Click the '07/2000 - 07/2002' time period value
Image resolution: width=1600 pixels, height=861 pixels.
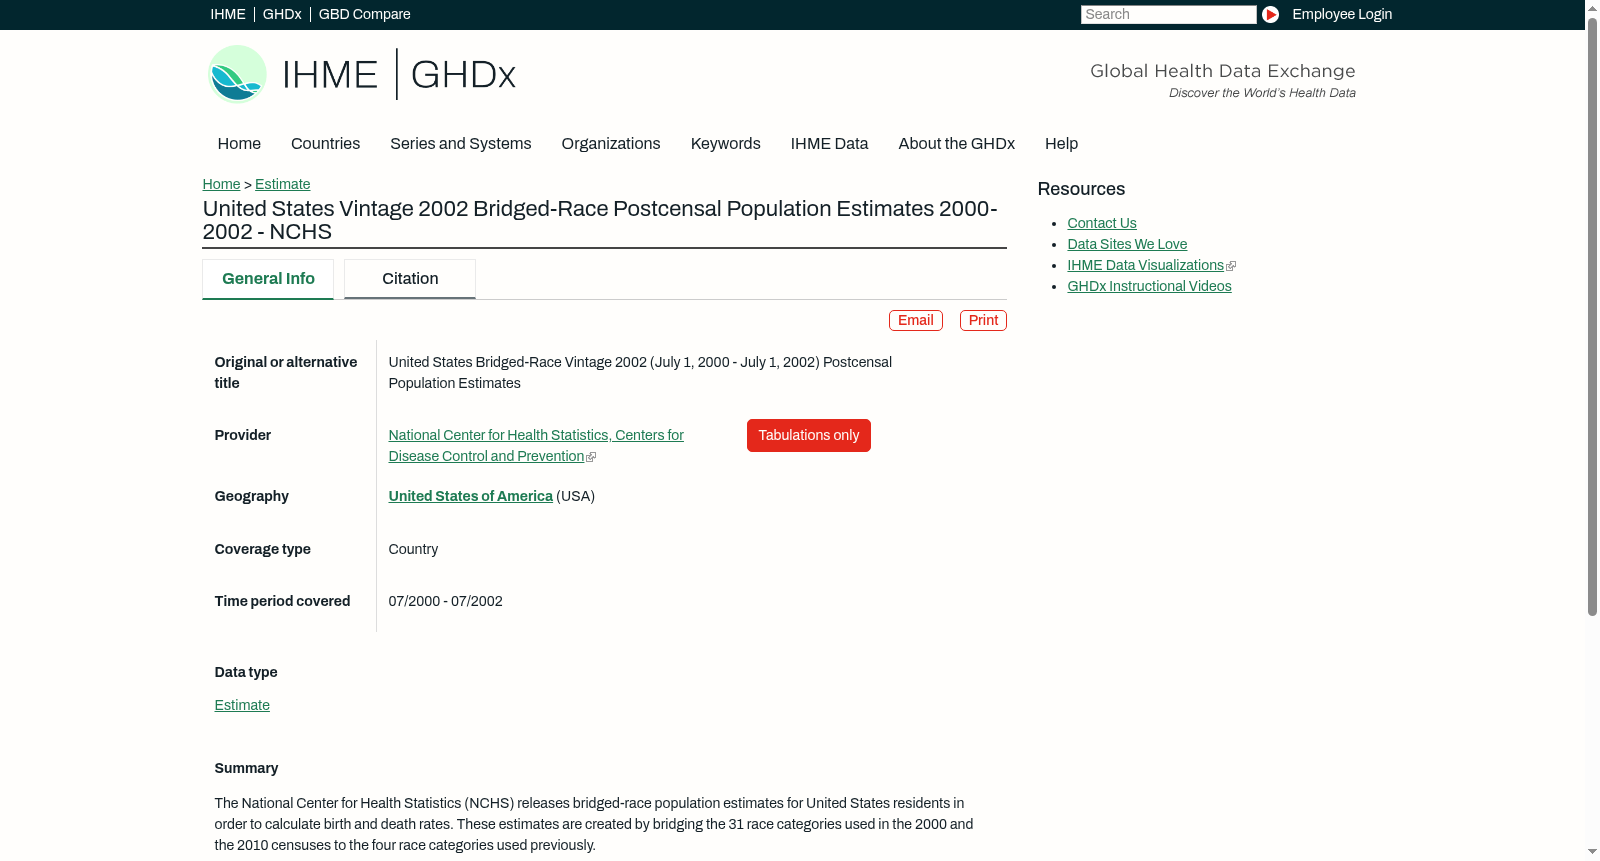tap(446, 601)
